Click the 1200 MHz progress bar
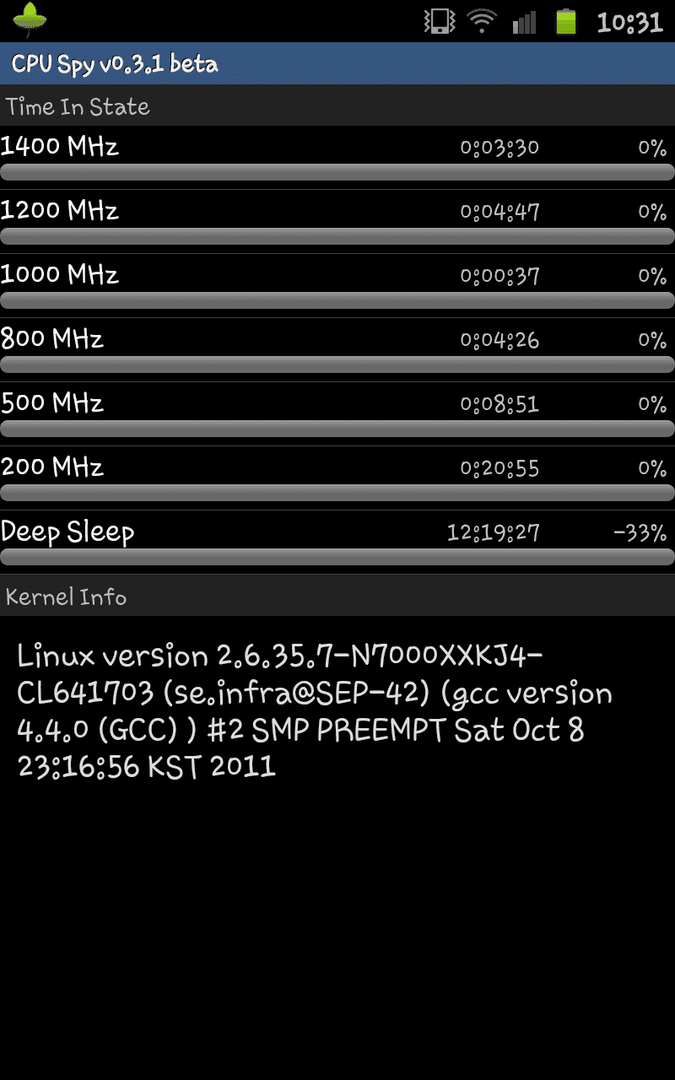The height and width of the screenshot is (1080, 675). 338,236
